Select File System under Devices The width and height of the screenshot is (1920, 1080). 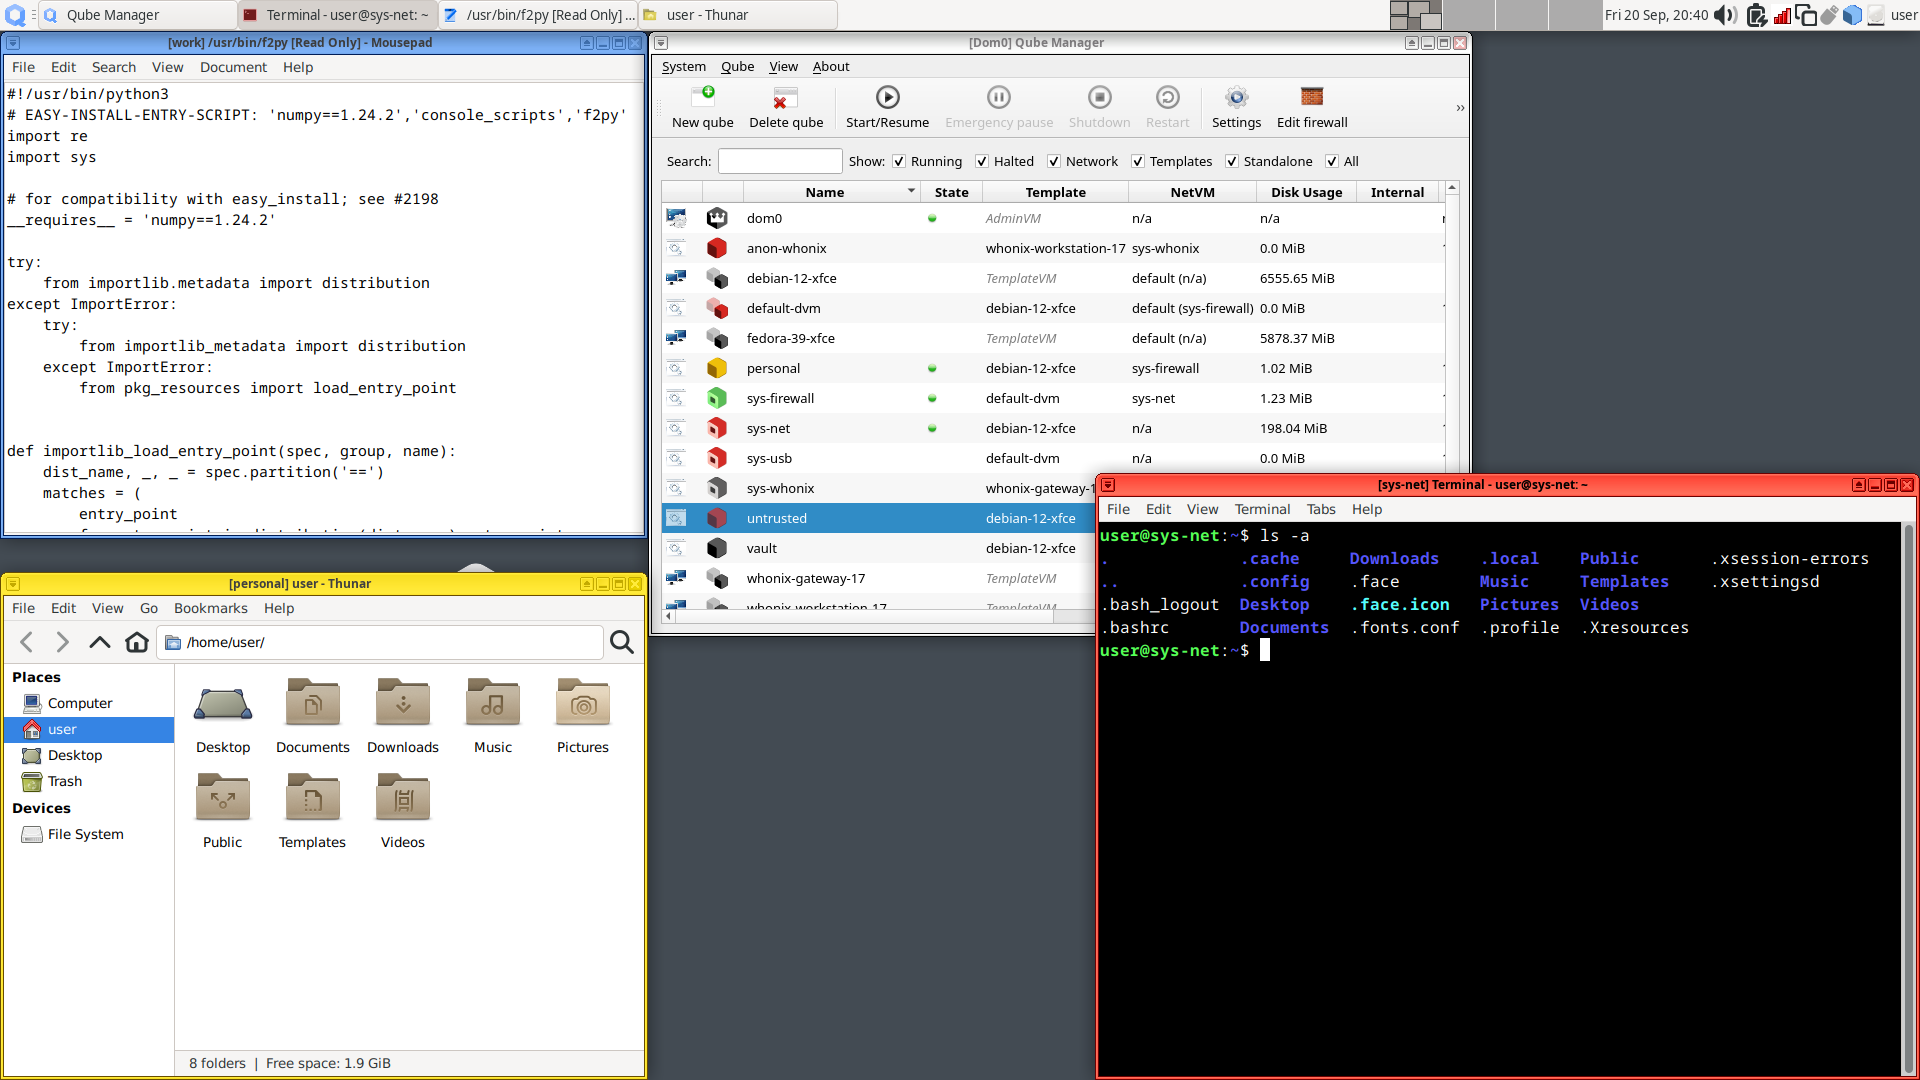[x=86, y=835]
